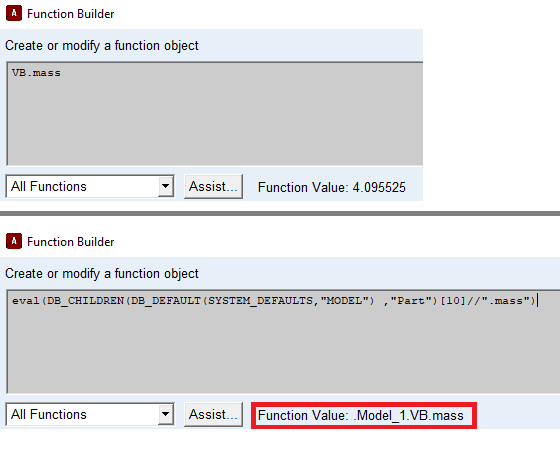Screen dimensions: 560x449
Task: Click the lower Assist... button
Action: 213,414
